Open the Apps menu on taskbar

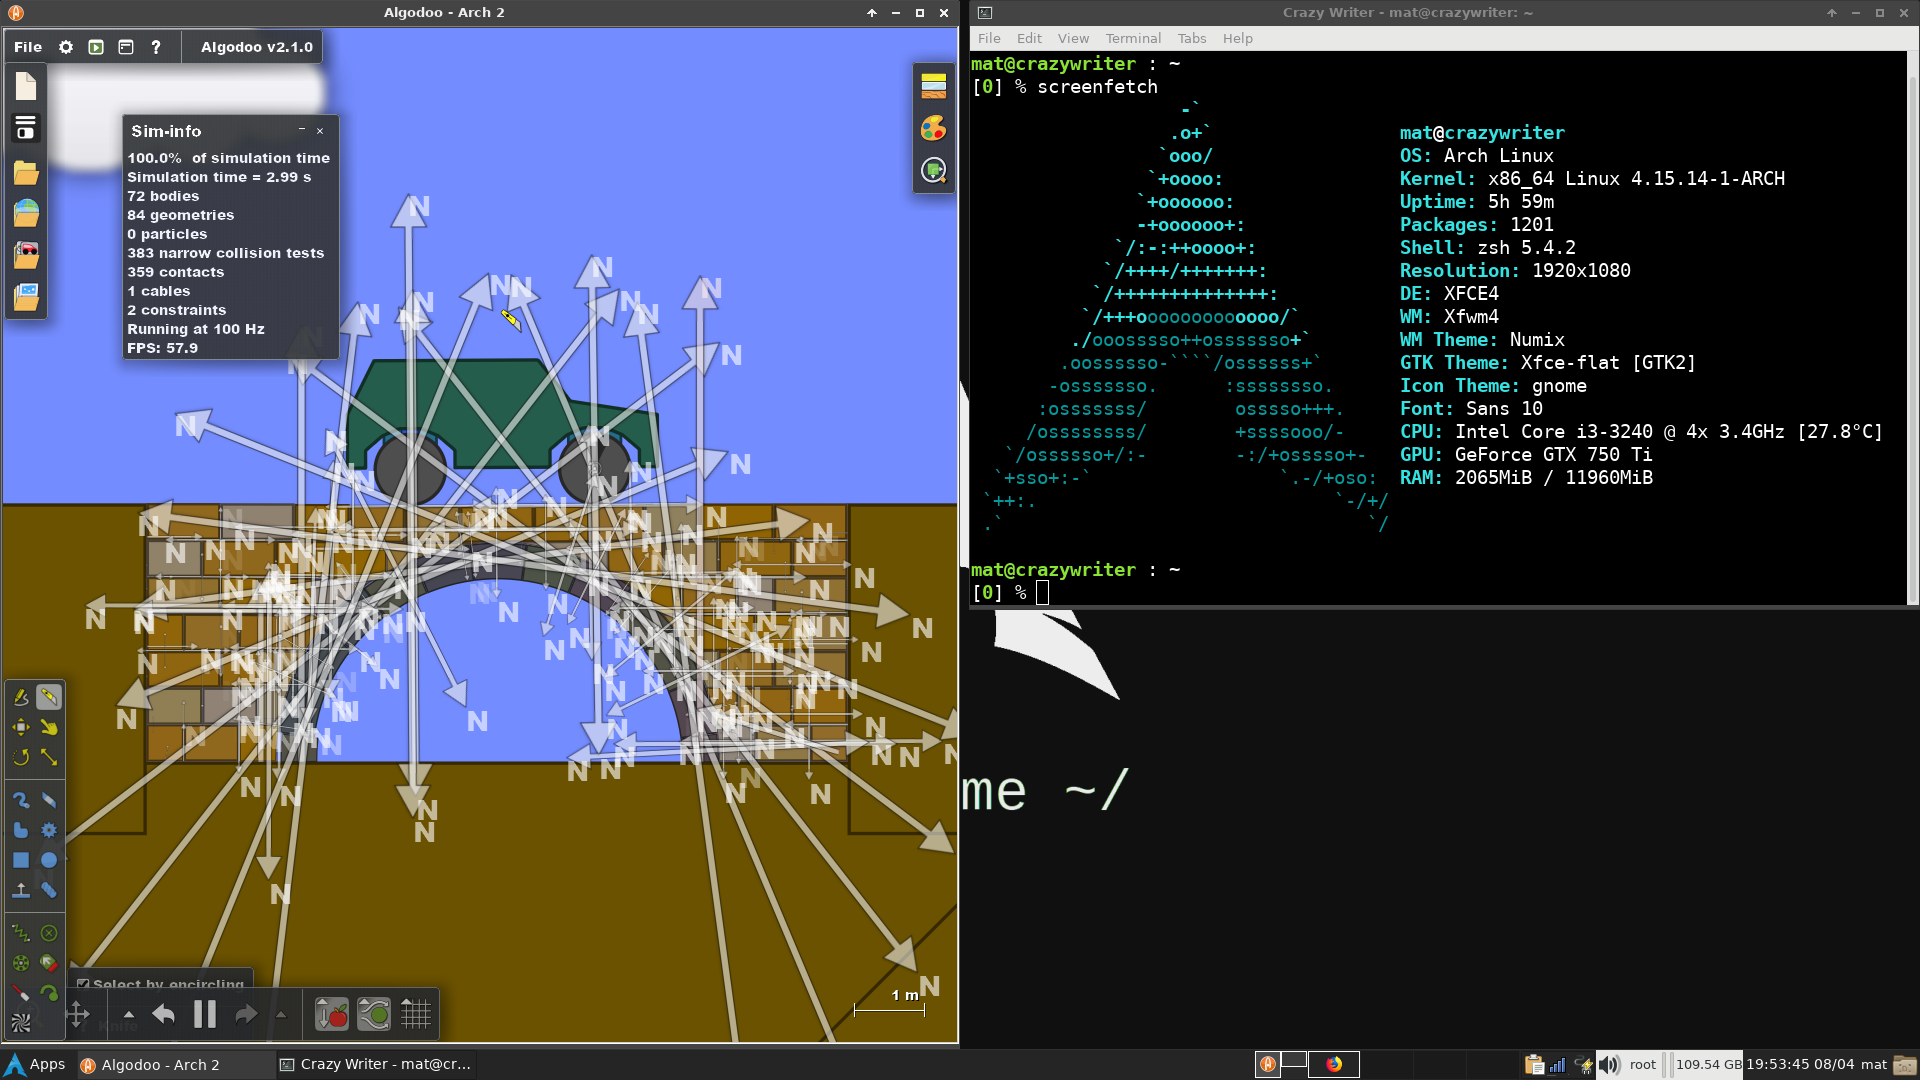tap(35, 1064)
